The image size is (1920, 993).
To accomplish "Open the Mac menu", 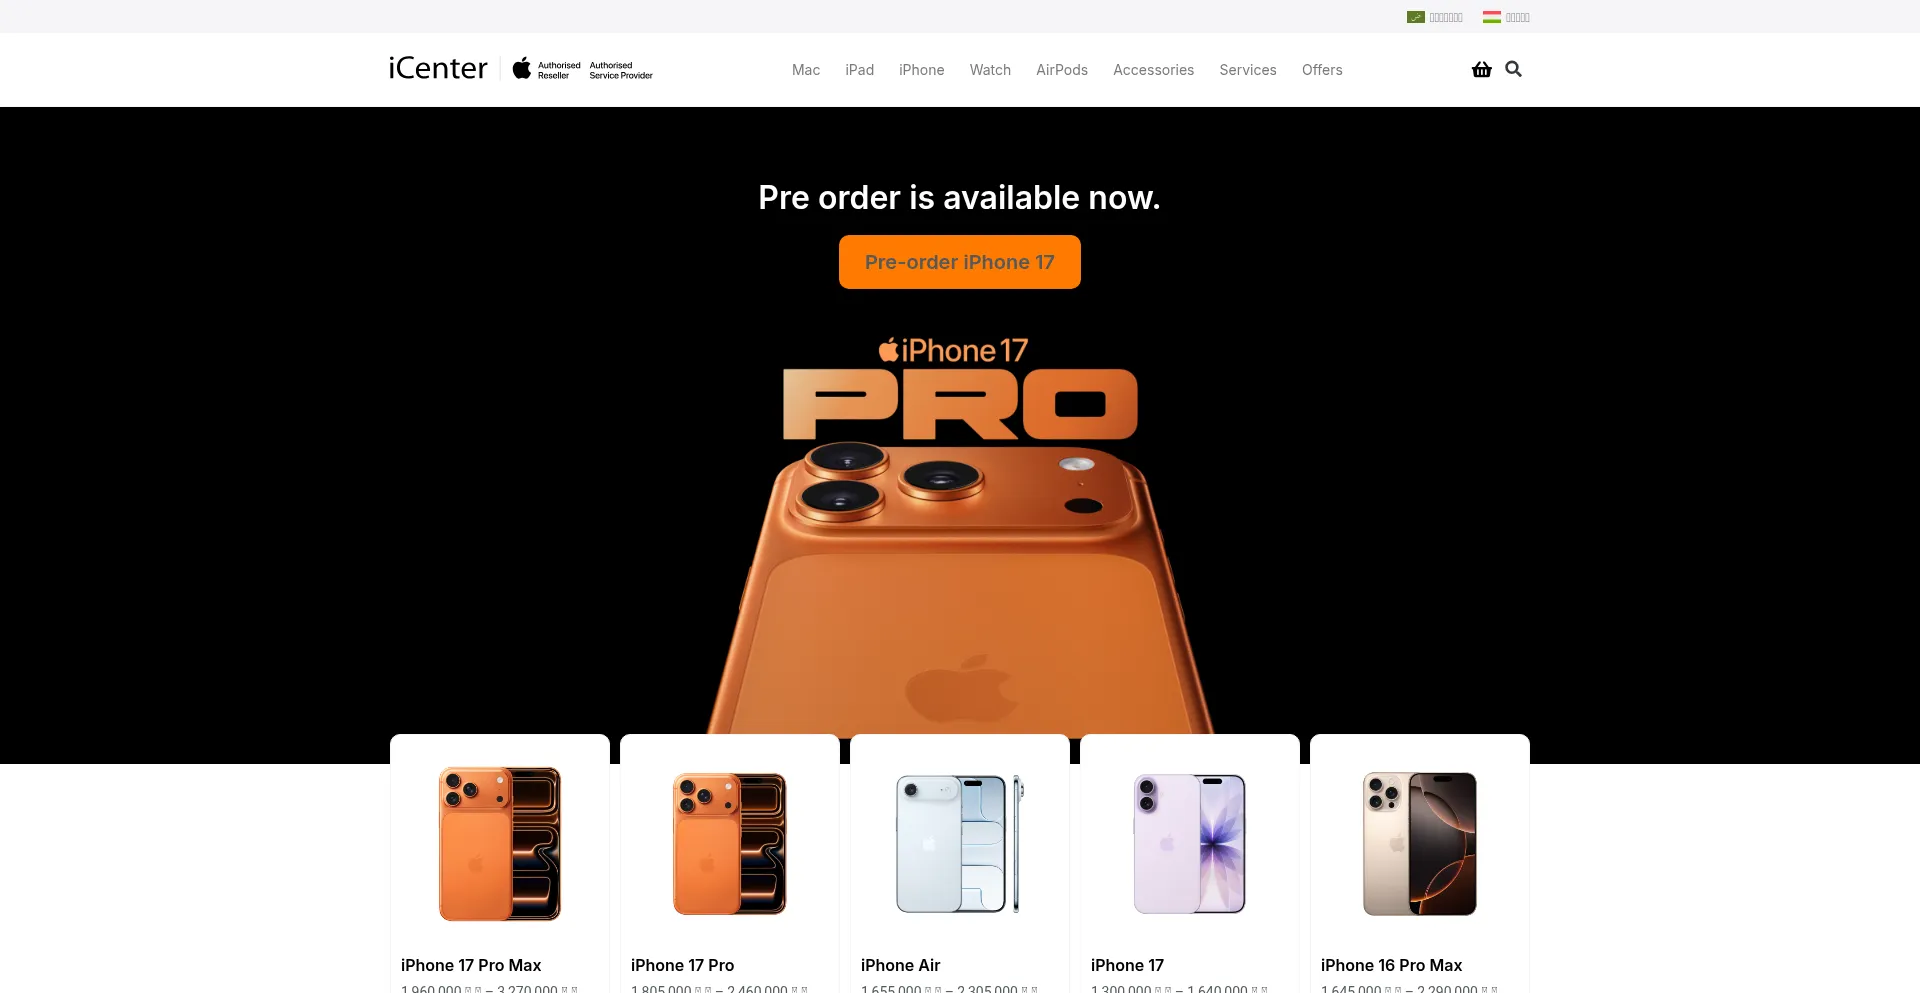I will pos(806,70).
